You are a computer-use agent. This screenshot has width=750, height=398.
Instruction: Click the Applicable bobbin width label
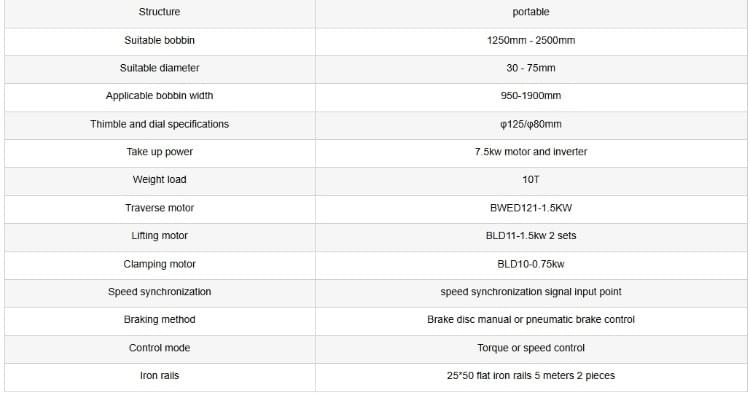click(160, 96)
